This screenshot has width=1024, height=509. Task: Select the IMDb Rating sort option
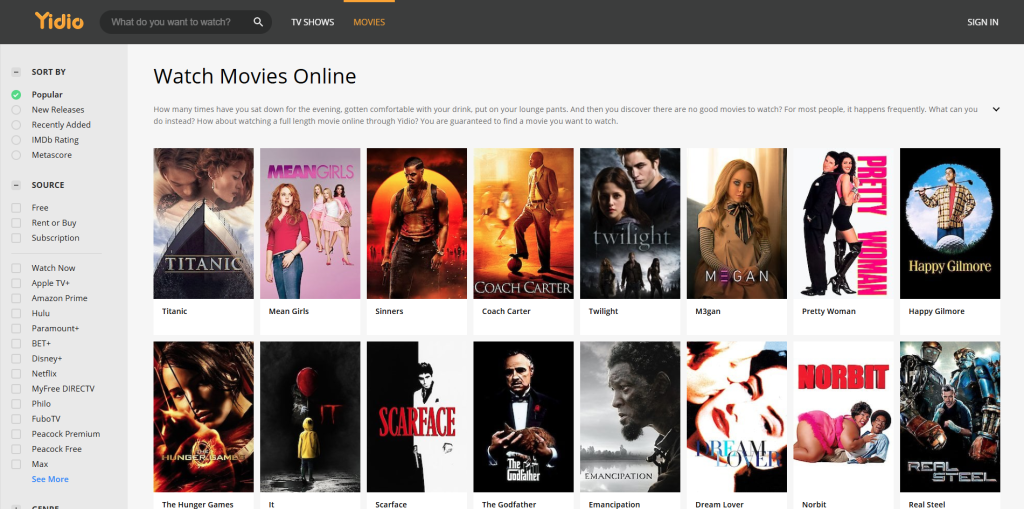click(16, 140)
